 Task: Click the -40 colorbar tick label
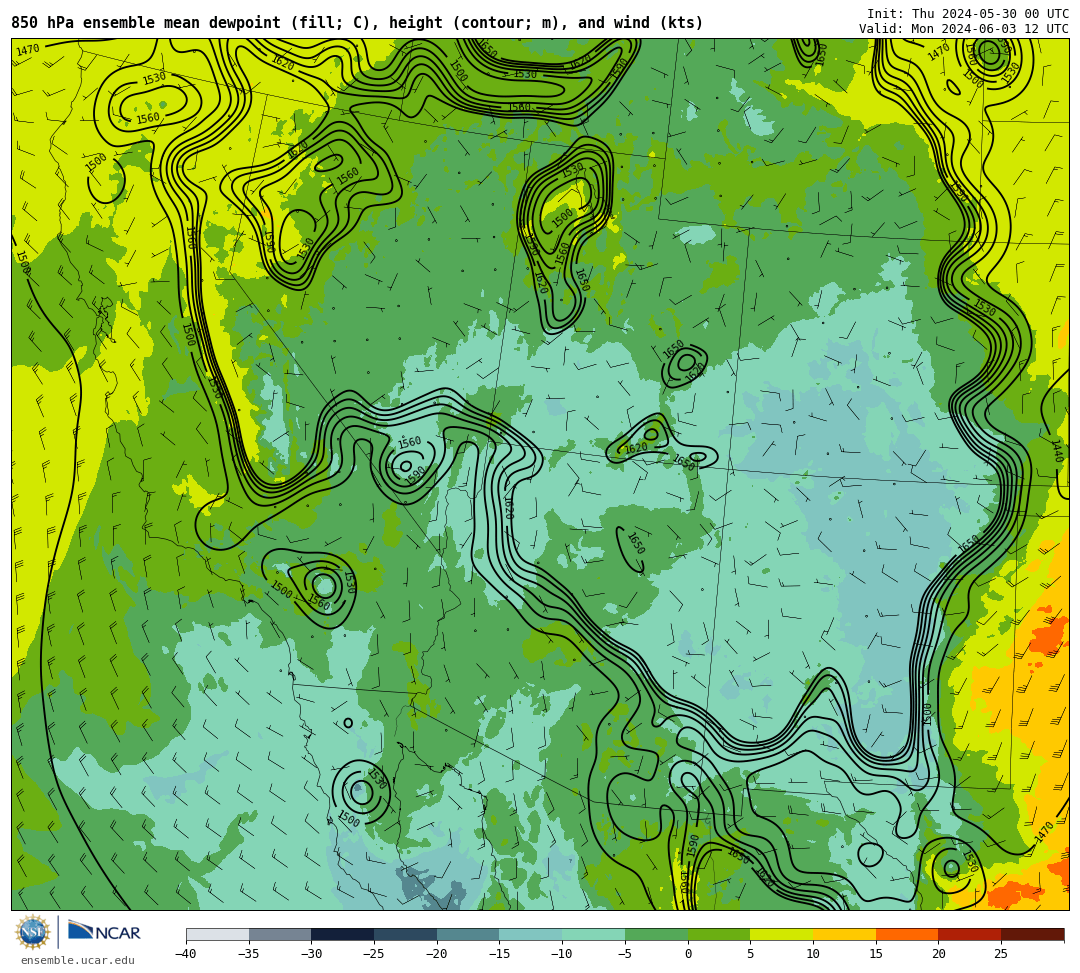186,954
